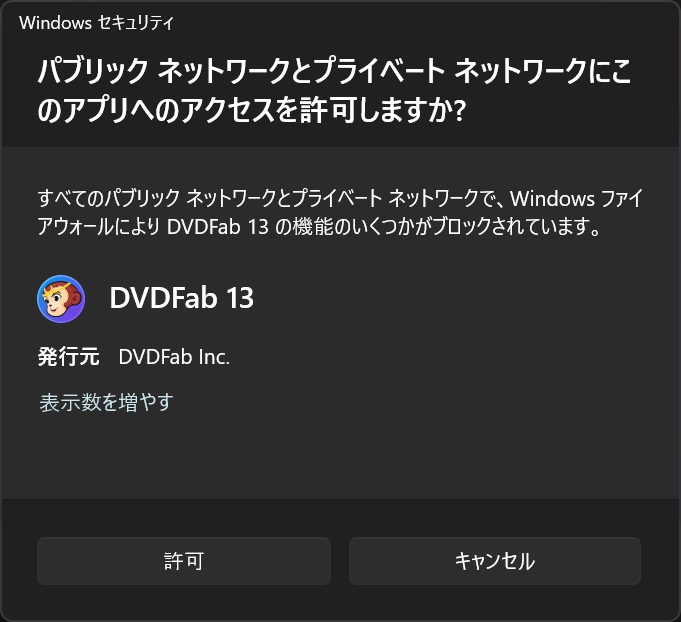Dismiss the dialog with キャンセル
Screen dimensions: 681x622
[x=495, y=561]
